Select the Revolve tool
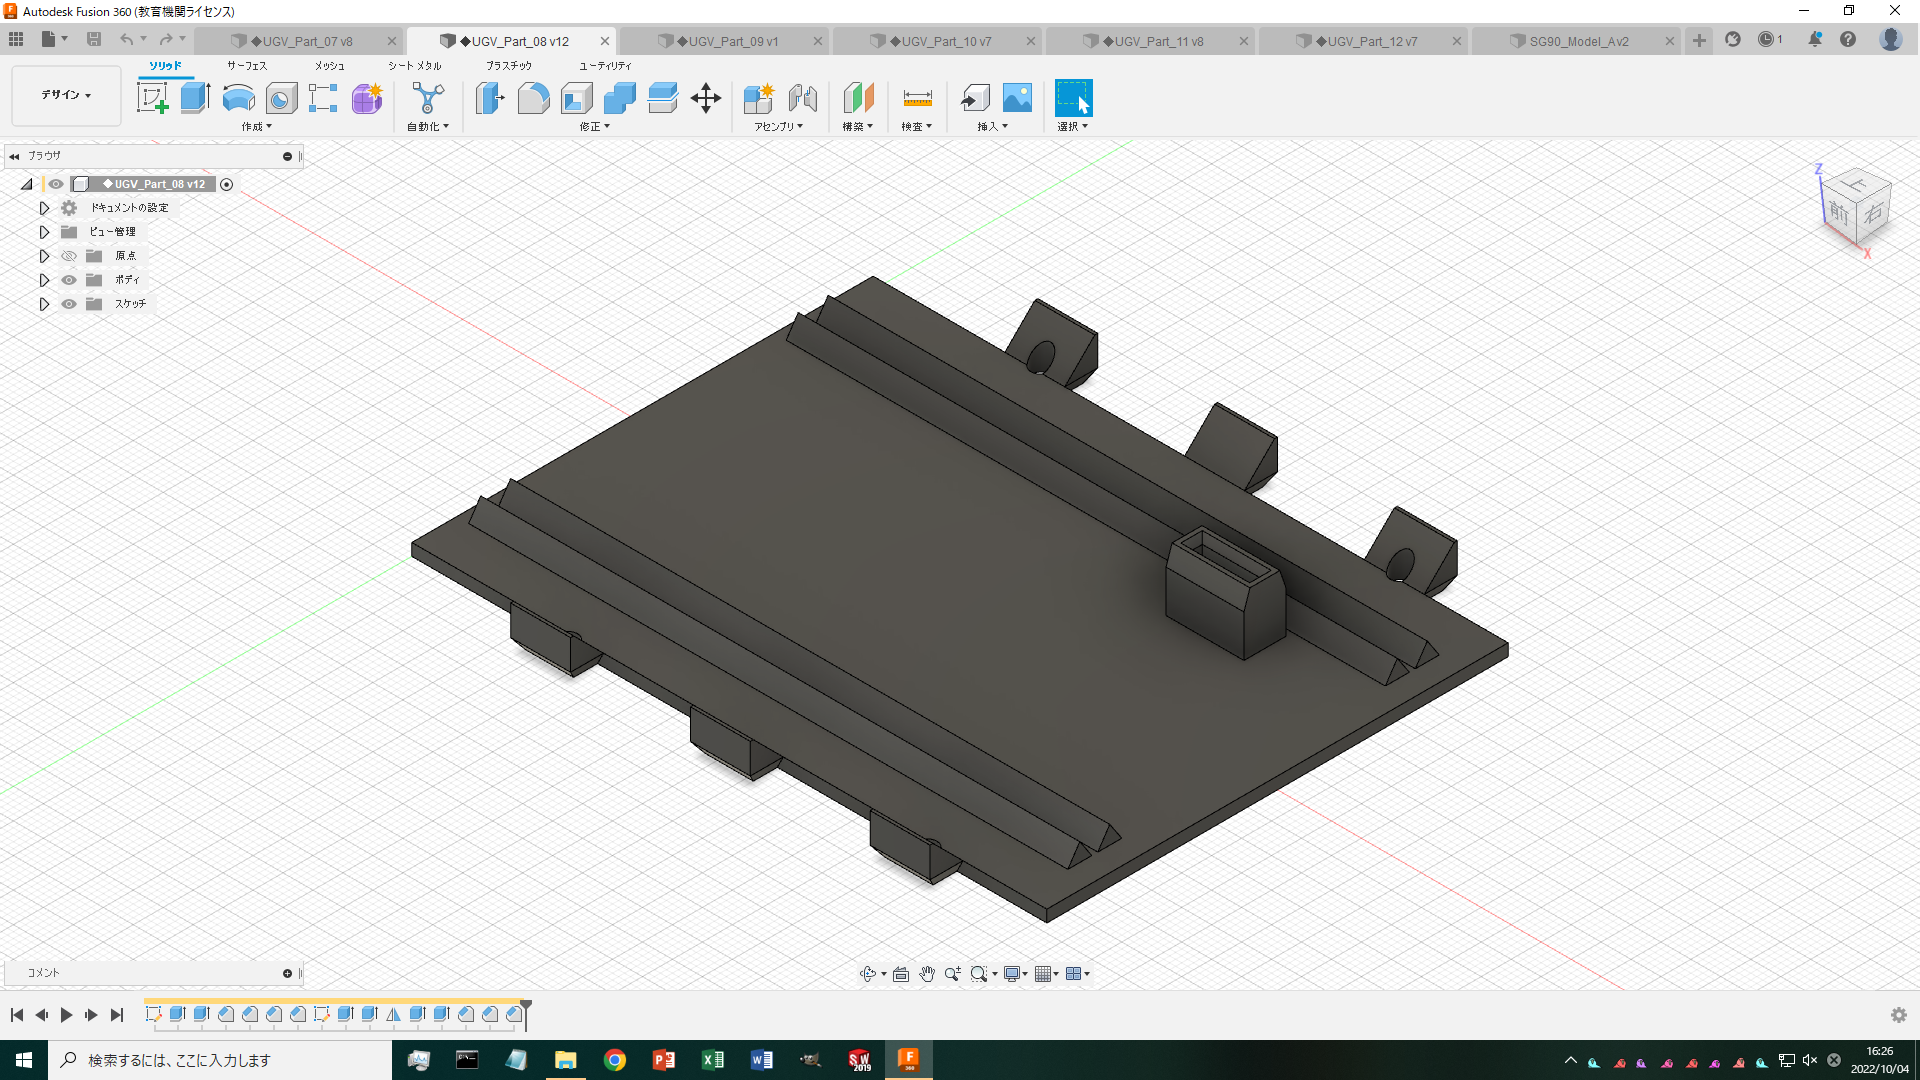This screenshot has width=1920, height=1080. click(238, 98)
